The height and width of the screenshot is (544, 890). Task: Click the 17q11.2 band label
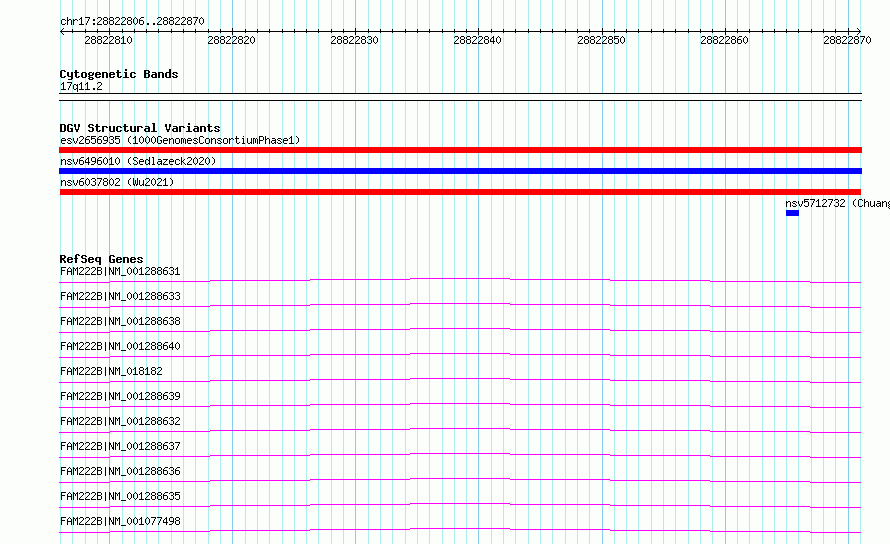[81, 86]
